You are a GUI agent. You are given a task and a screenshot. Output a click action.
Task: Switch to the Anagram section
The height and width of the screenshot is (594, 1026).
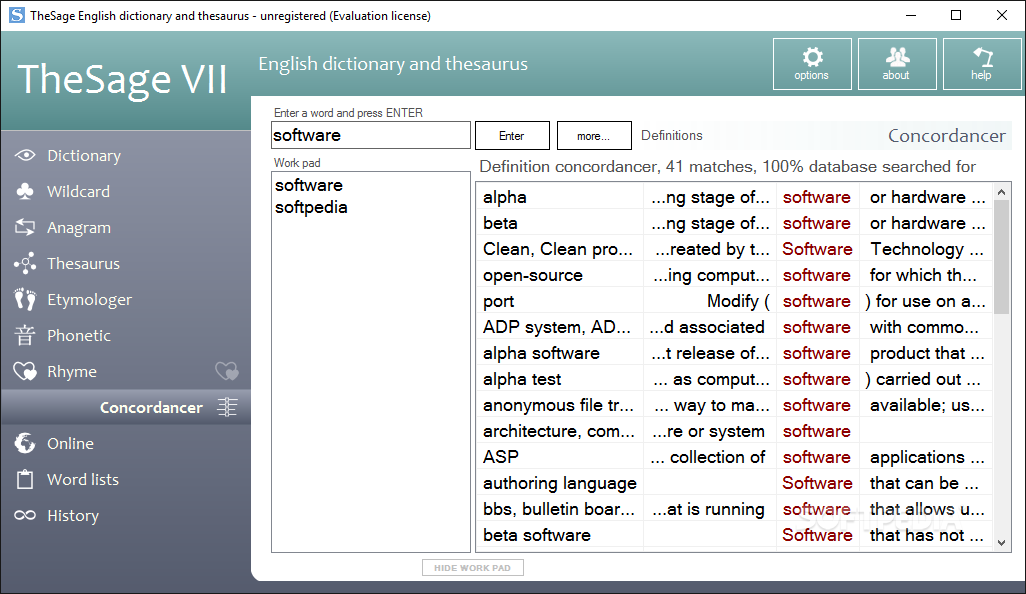pyautogui.click(x=79, y=228)
